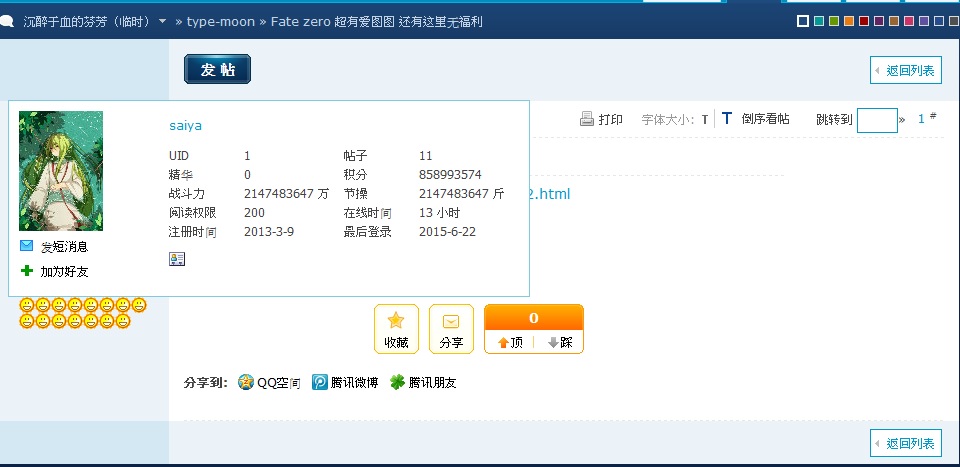This screenshot has height=467, width=960.
Task: Focus the 跳转到 floor number field
Action: 877,120
